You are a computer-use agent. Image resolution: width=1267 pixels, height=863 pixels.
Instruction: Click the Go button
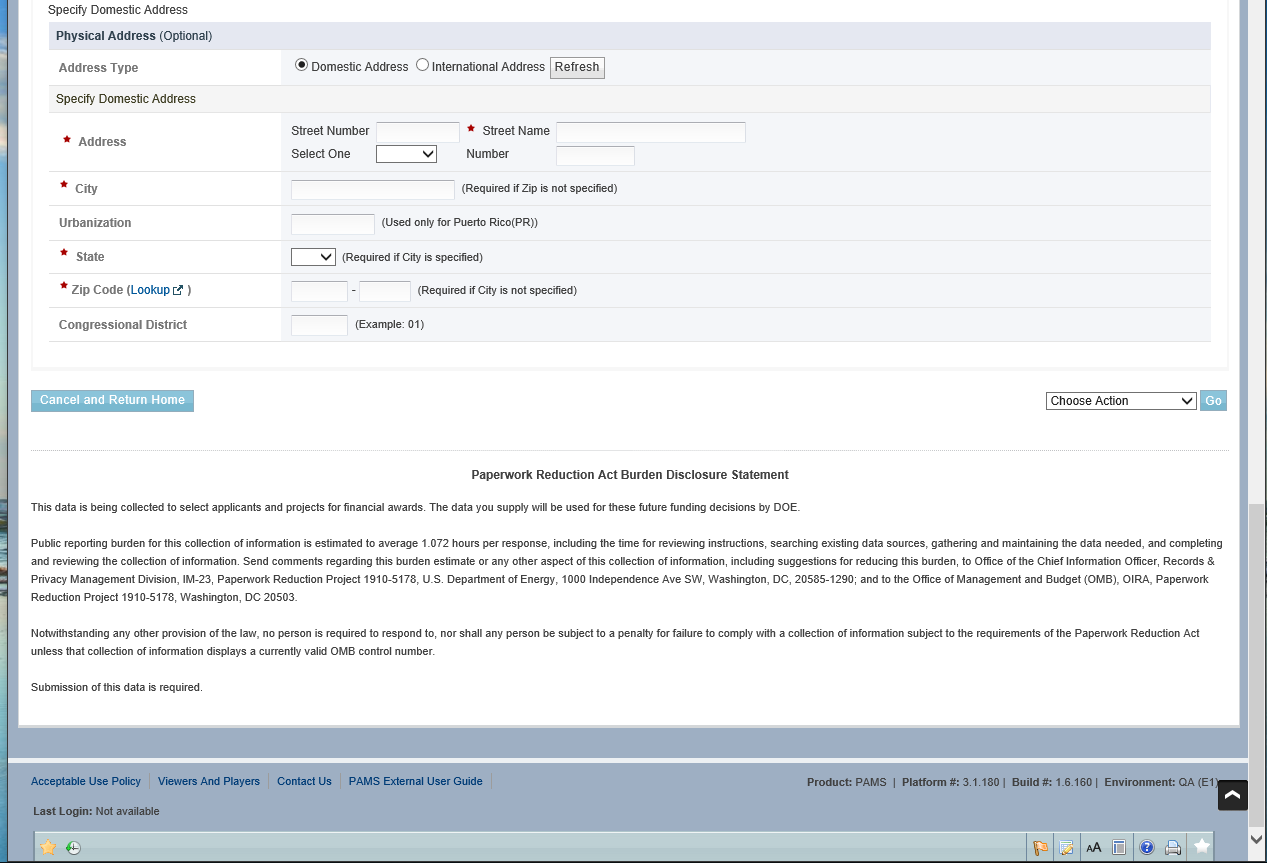coord(1213,401)
